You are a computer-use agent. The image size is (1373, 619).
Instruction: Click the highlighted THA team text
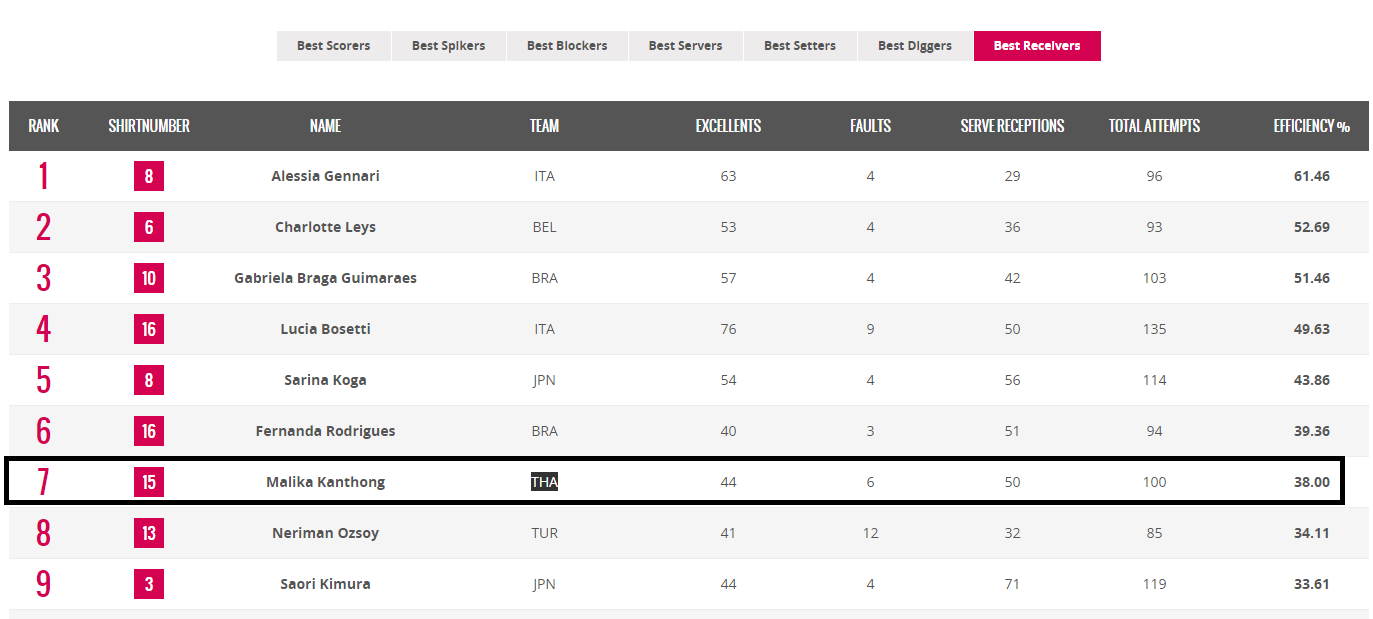pyautogui.click(x=544, y=482)
